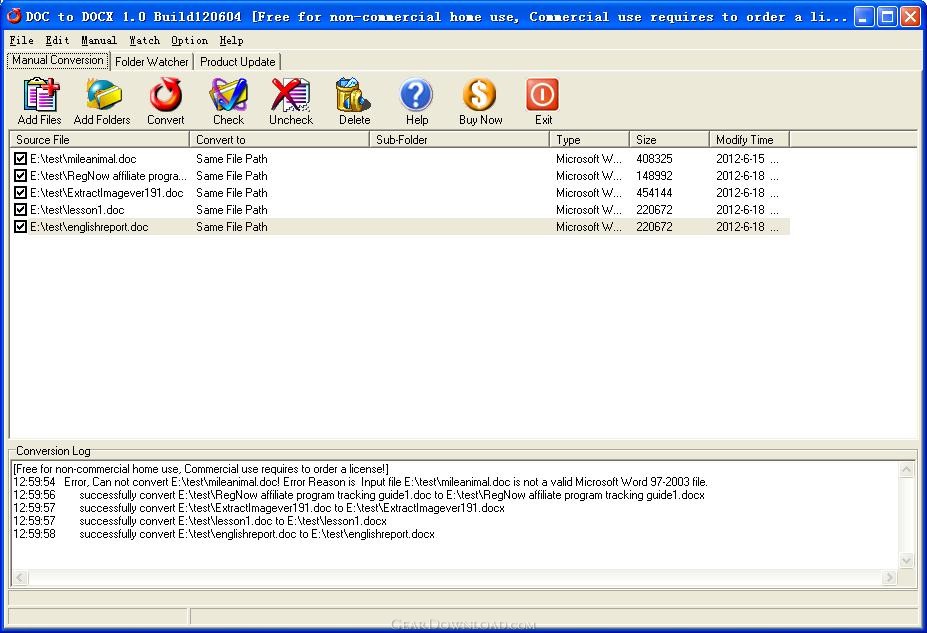927x633 pixels.
Task: Uncheck the englishreport.doc file checkbox
Action: [x=21, y=227]
